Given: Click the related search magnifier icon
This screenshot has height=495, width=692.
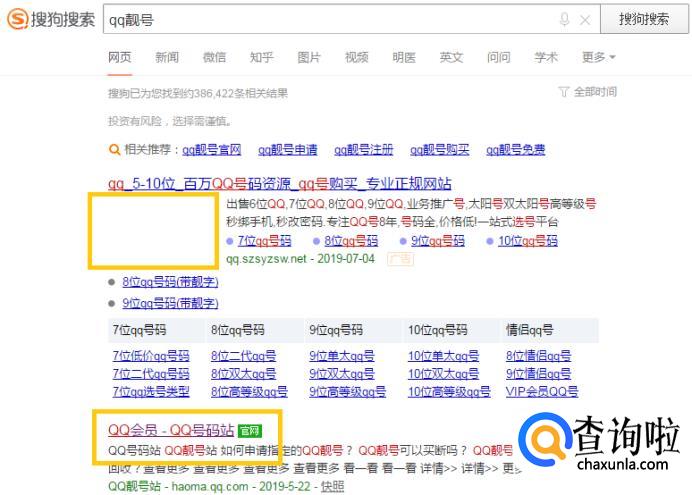Looking at the screenshot, I should 114,150.
